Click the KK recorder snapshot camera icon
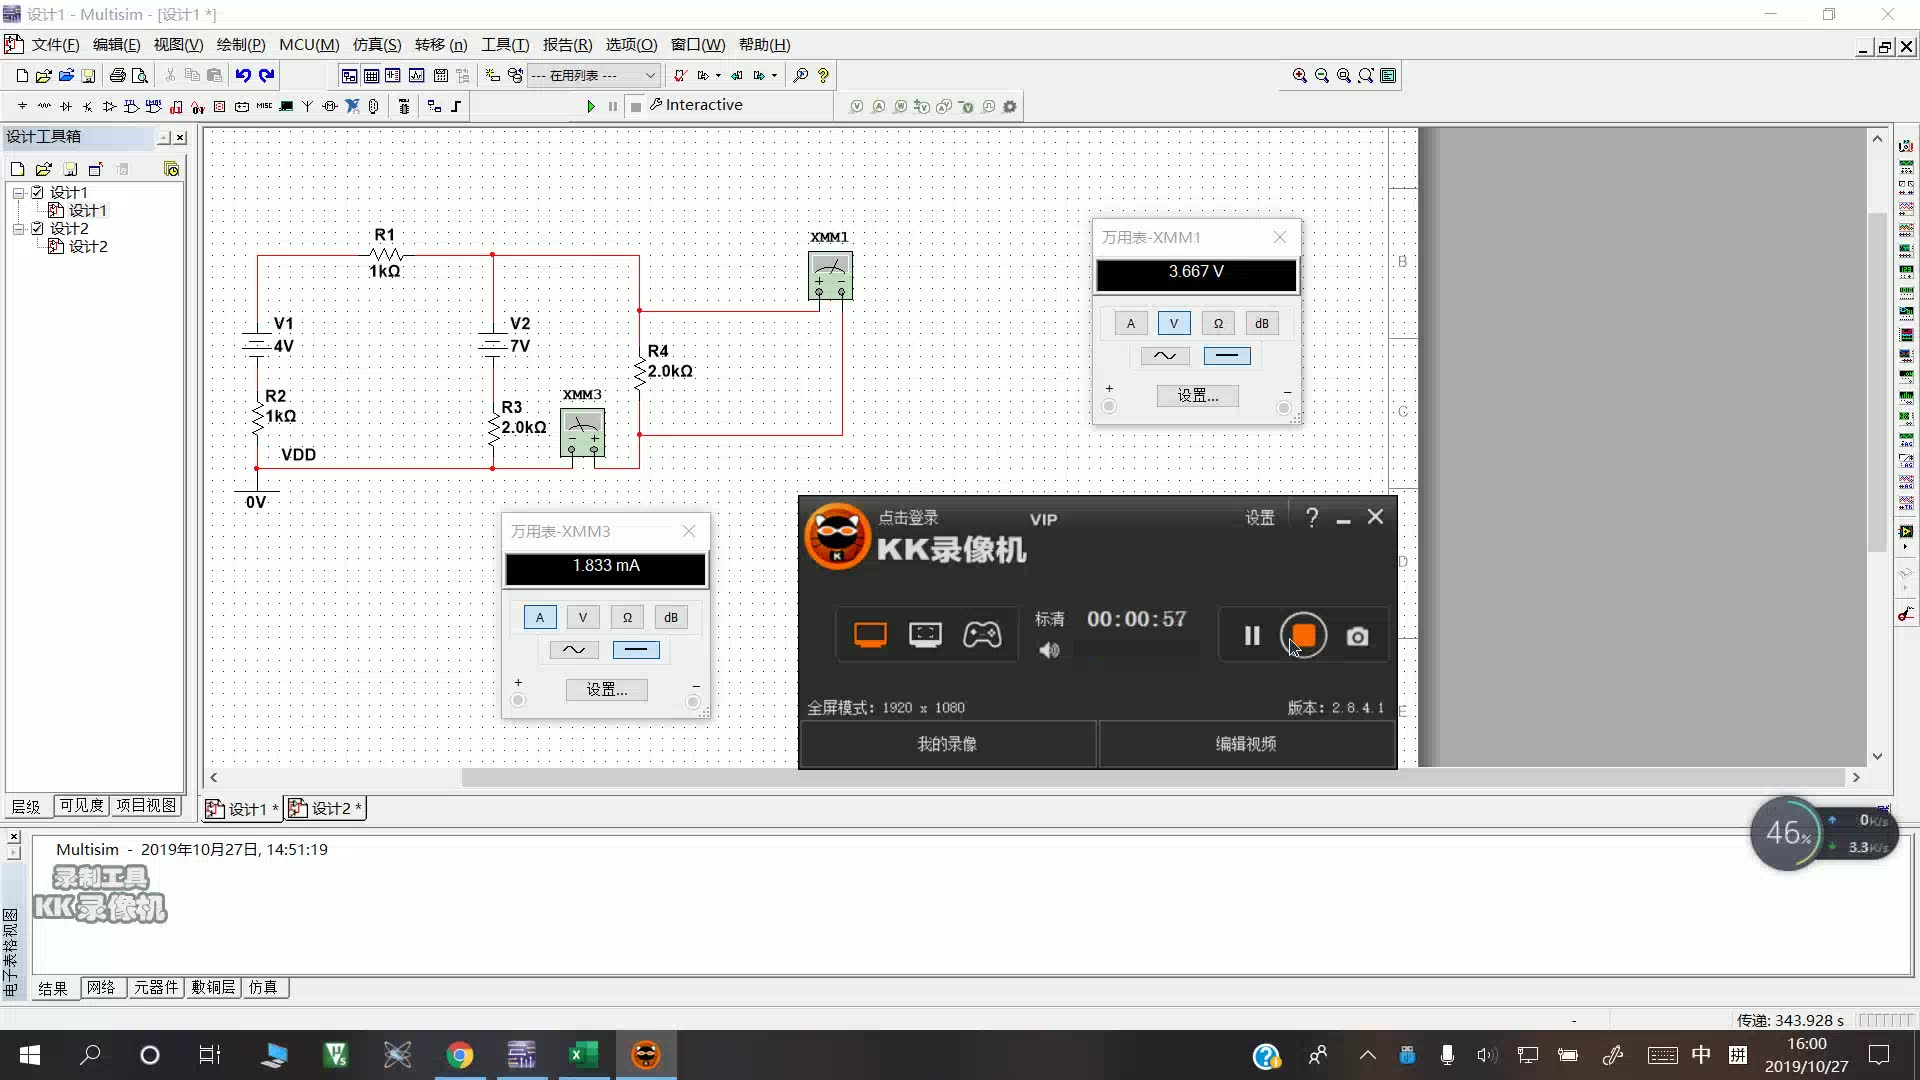 [x=1358, y=637]
